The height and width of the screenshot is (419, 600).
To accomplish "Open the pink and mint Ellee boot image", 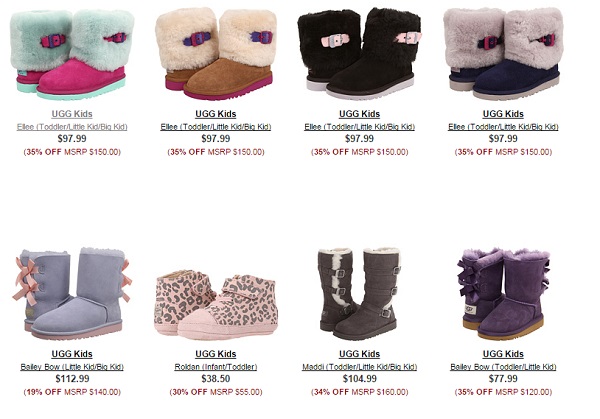I will [x=72, y=54].
